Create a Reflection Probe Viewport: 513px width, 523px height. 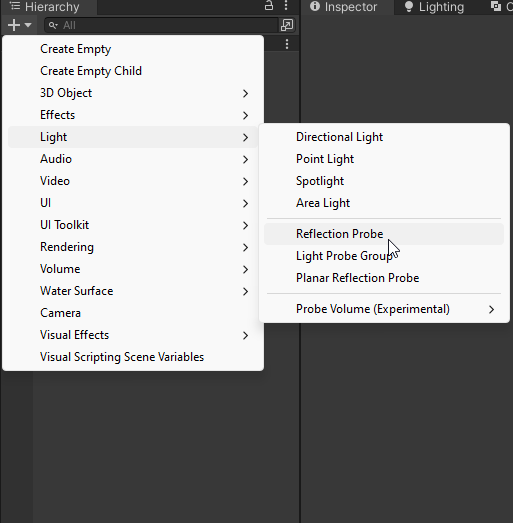[x=384, y=234]
